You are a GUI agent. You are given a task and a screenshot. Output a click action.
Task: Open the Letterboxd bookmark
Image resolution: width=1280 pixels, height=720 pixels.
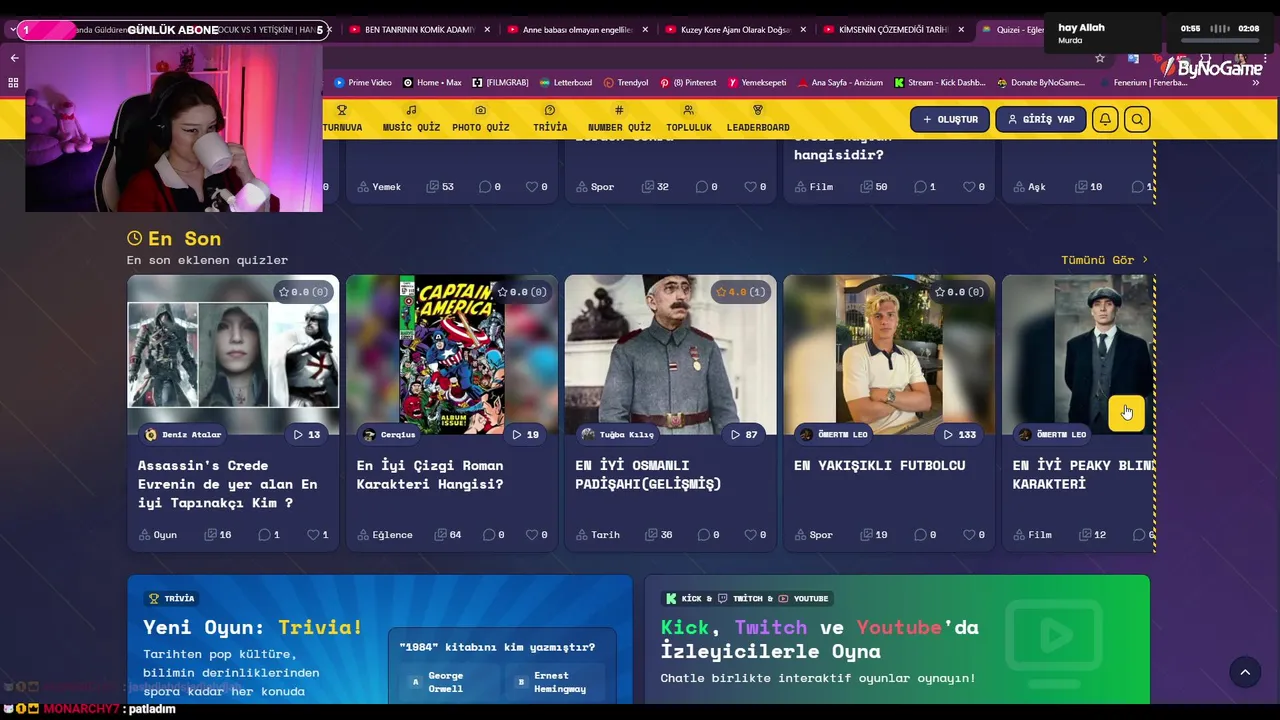pyautogui.click(x=565, y=83)
